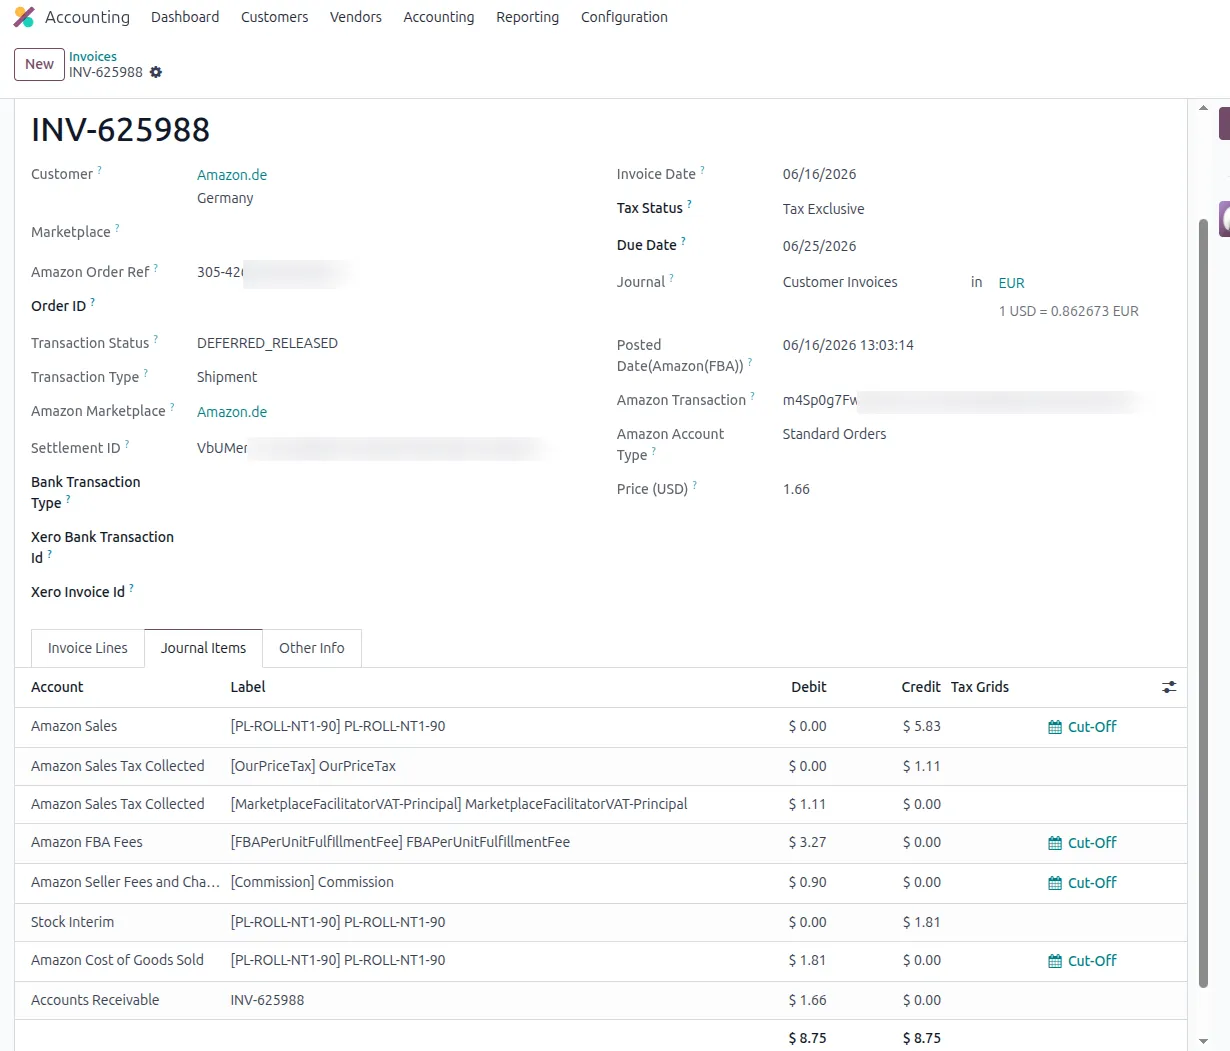Go back to Invoices breadcrumb

(x=93, y=56)
